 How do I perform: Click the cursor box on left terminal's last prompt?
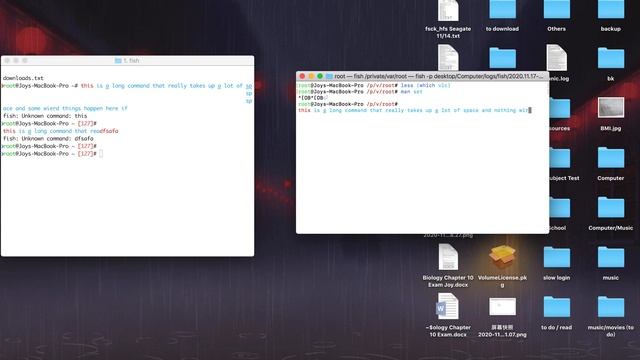(101, 154)
